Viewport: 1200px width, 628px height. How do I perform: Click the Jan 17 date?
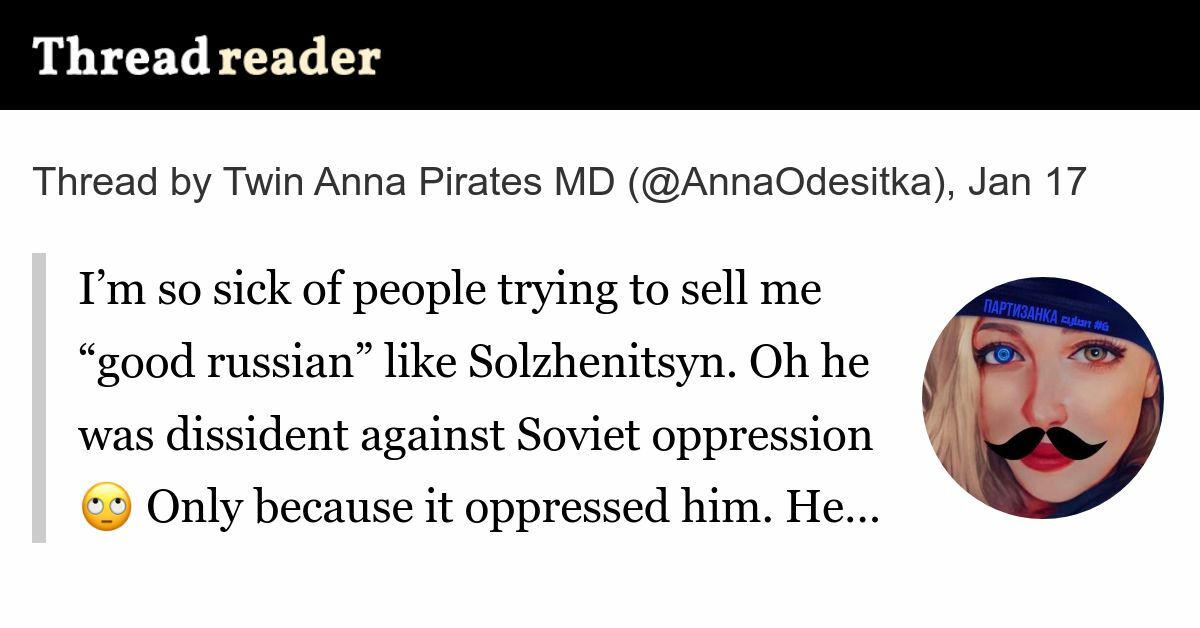click(1026, 183)
